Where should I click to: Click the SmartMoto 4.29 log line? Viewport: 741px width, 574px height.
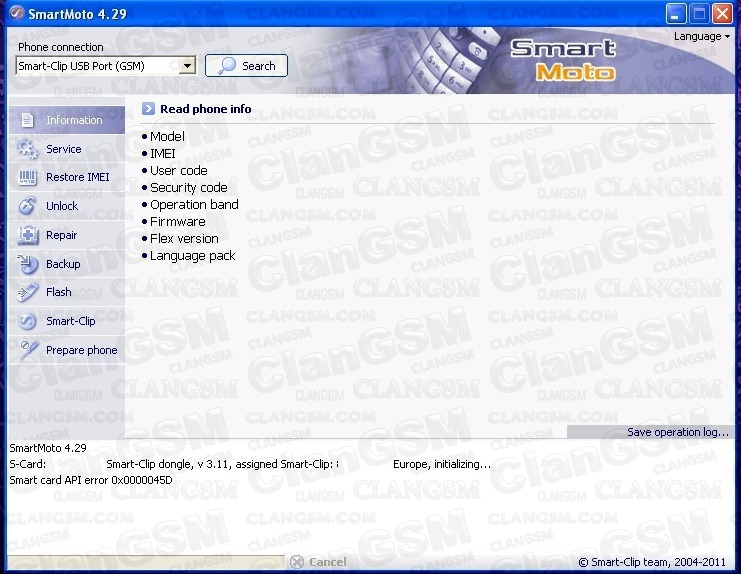(48, 448)
